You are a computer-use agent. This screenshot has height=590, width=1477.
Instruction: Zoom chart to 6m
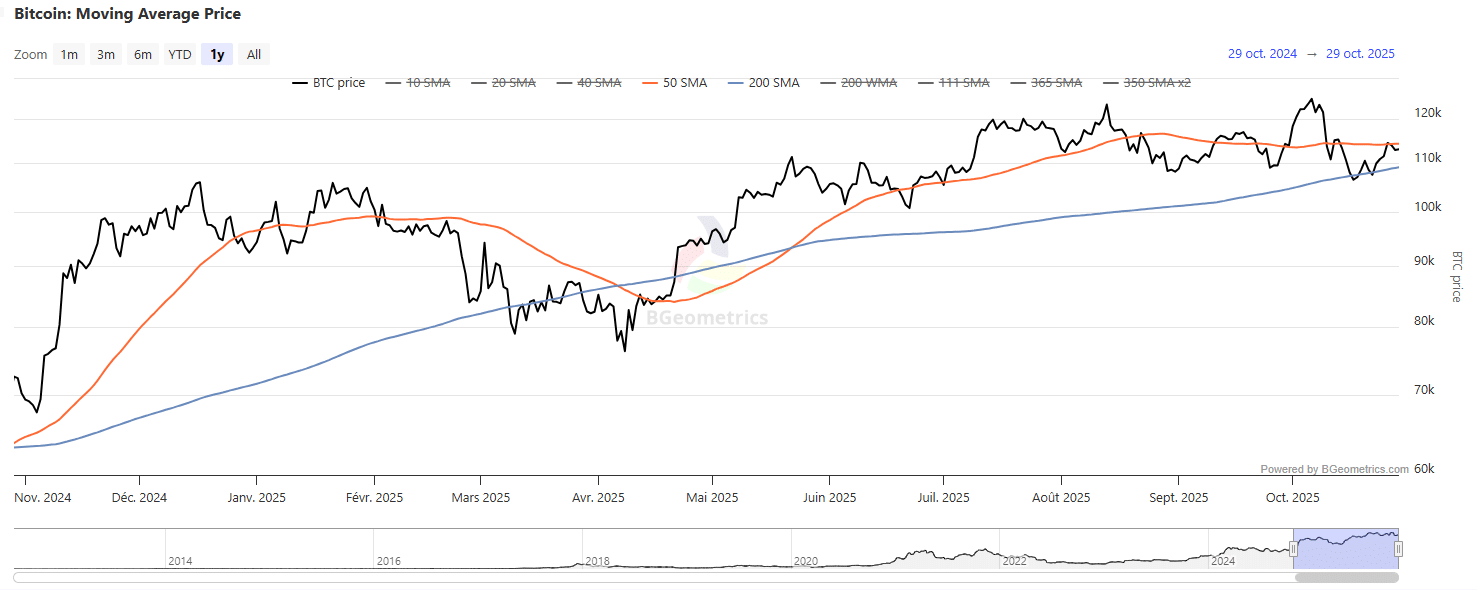click(x=143, y=55)
